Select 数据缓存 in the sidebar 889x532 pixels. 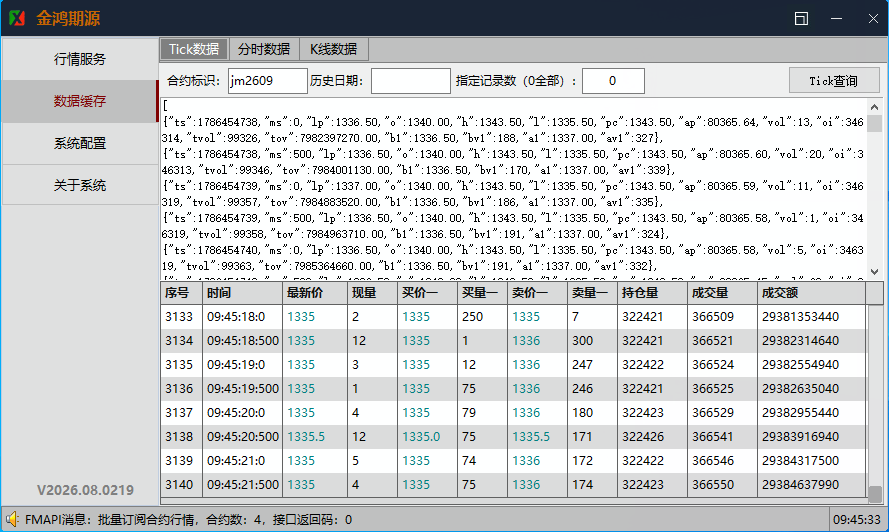point(80,101)
